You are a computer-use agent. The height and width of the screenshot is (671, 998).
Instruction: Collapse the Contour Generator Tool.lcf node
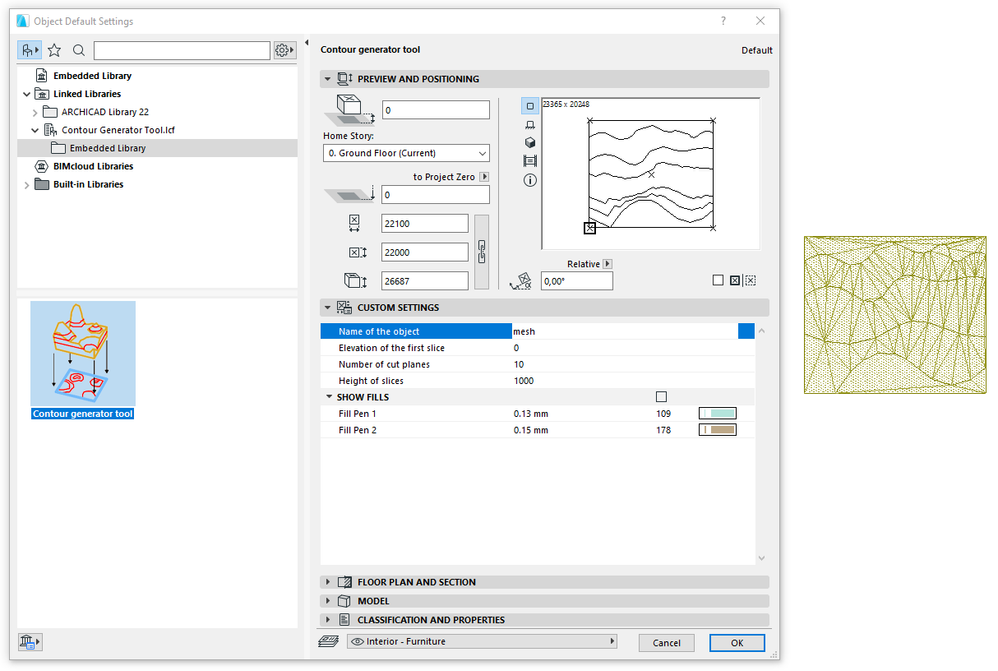point(35,131)
